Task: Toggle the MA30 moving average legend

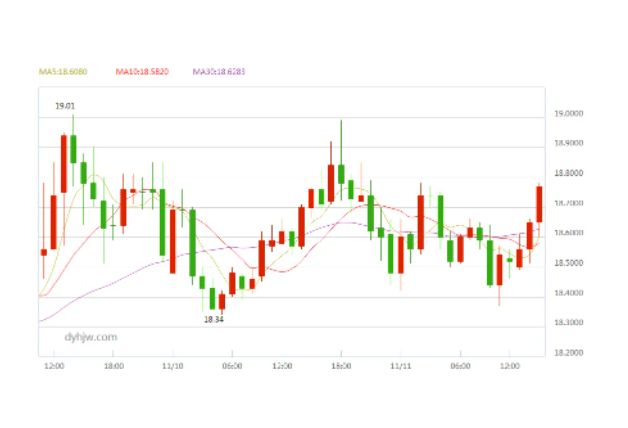Action: 219,72
